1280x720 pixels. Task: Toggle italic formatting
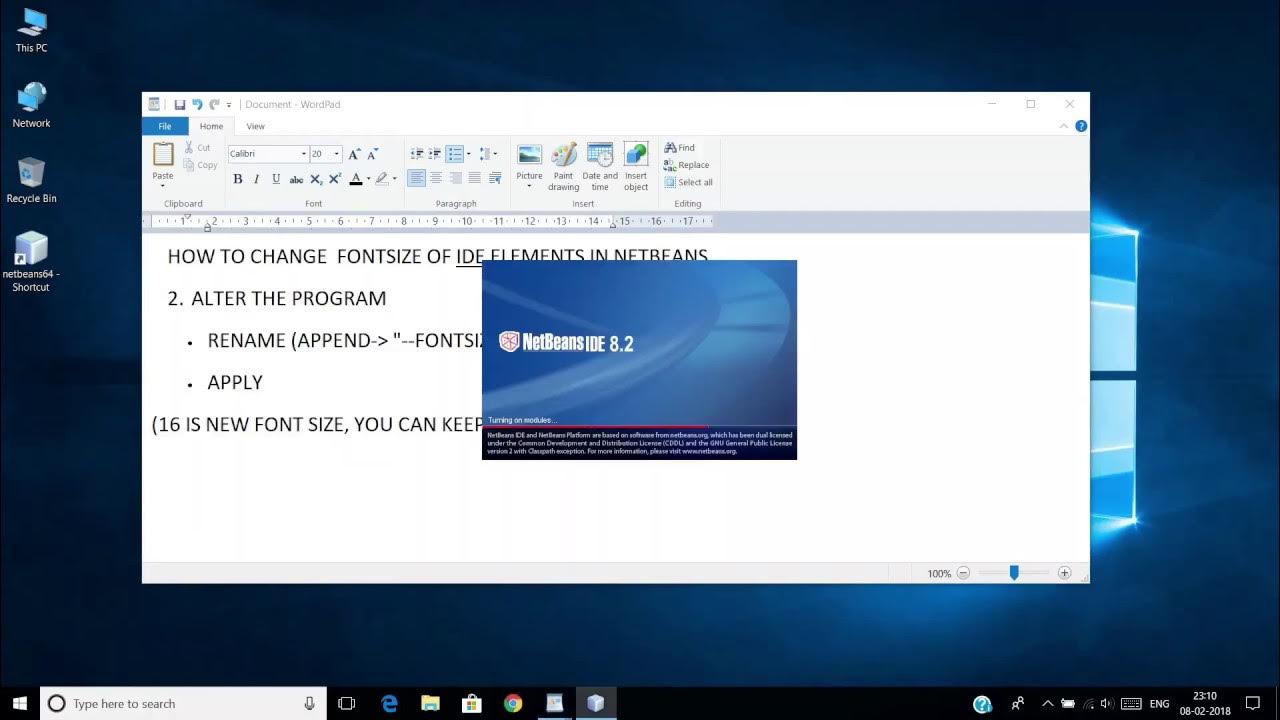pos(255,177)
